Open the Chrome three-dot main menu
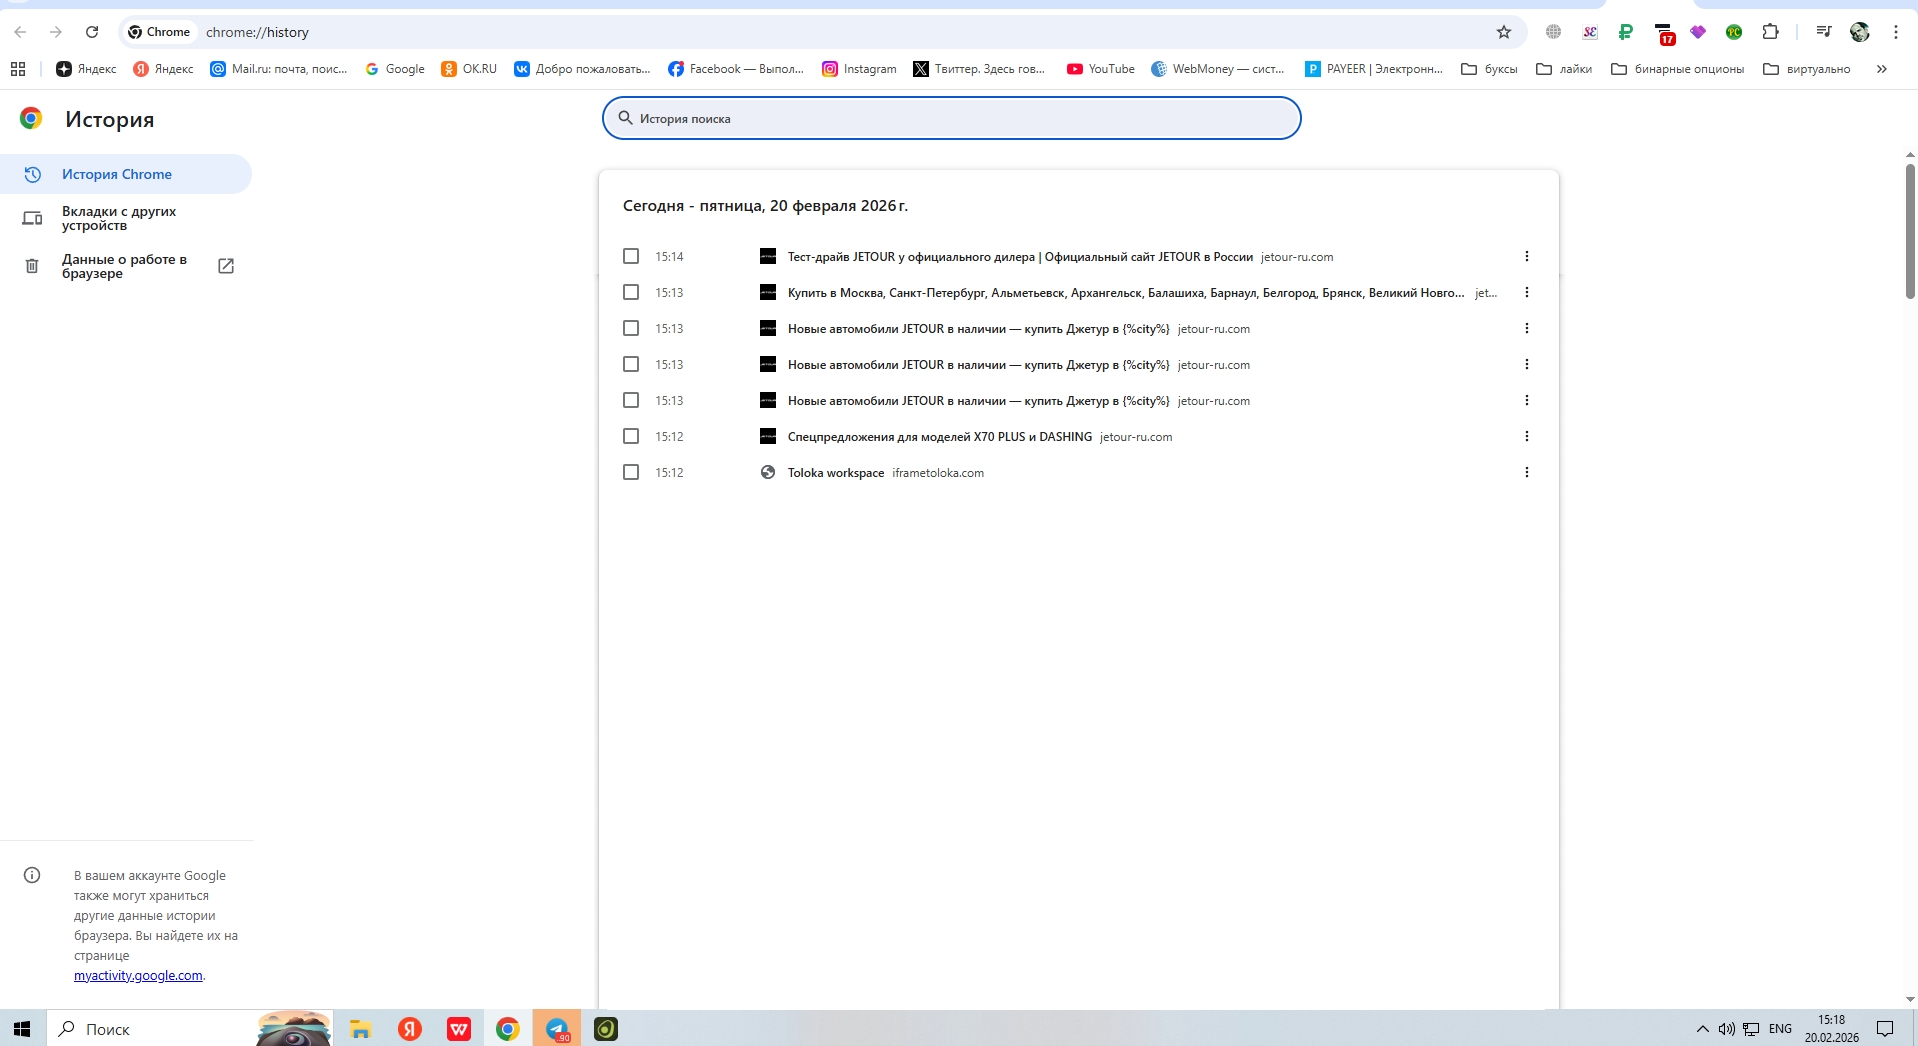Viewport: 1918px width, 1046px height. [x=1896, y=32]
